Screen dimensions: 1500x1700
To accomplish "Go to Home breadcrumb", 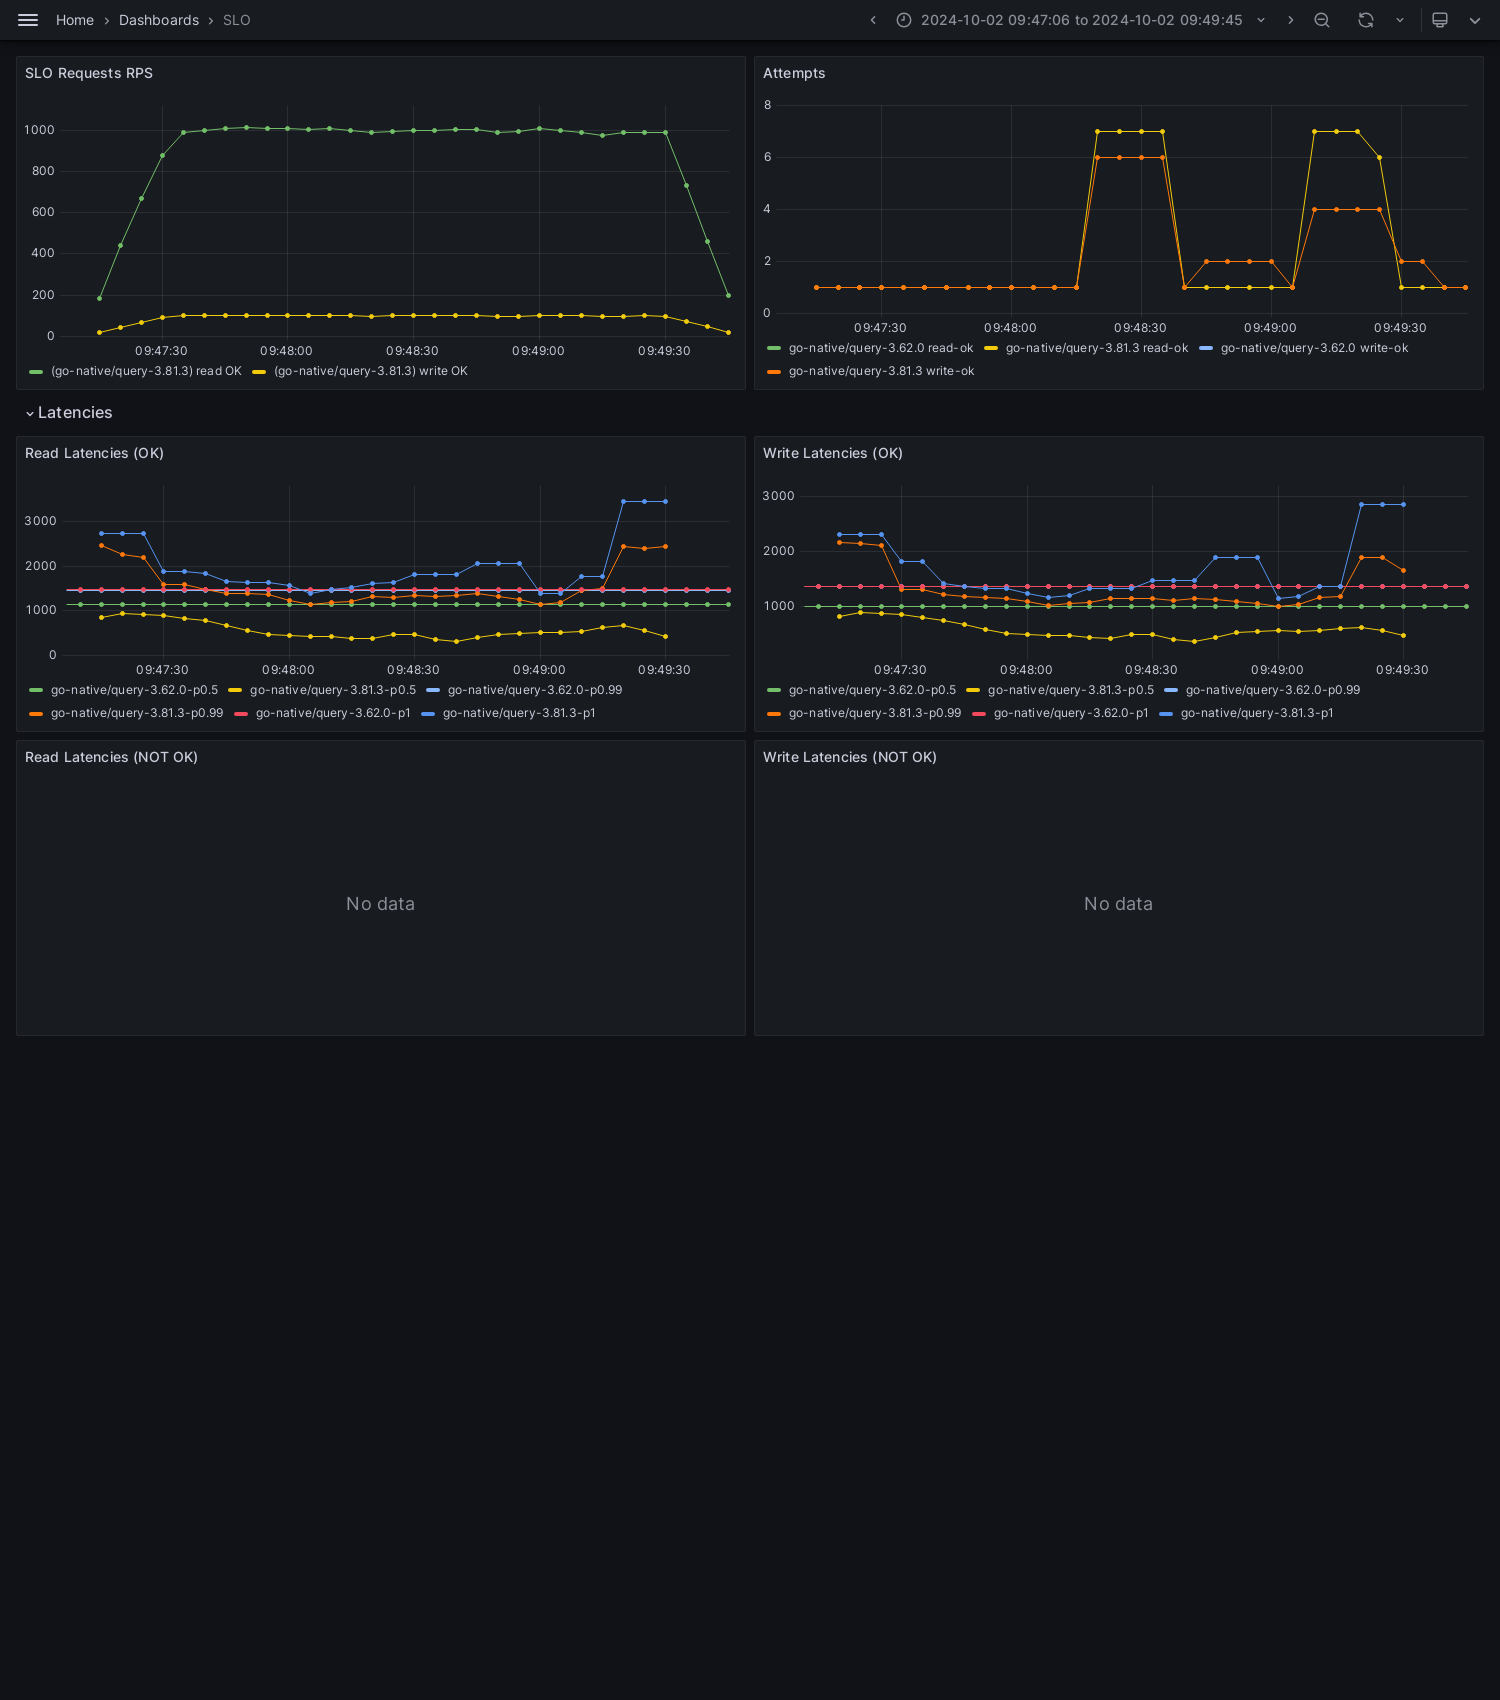I will [75, 20].
